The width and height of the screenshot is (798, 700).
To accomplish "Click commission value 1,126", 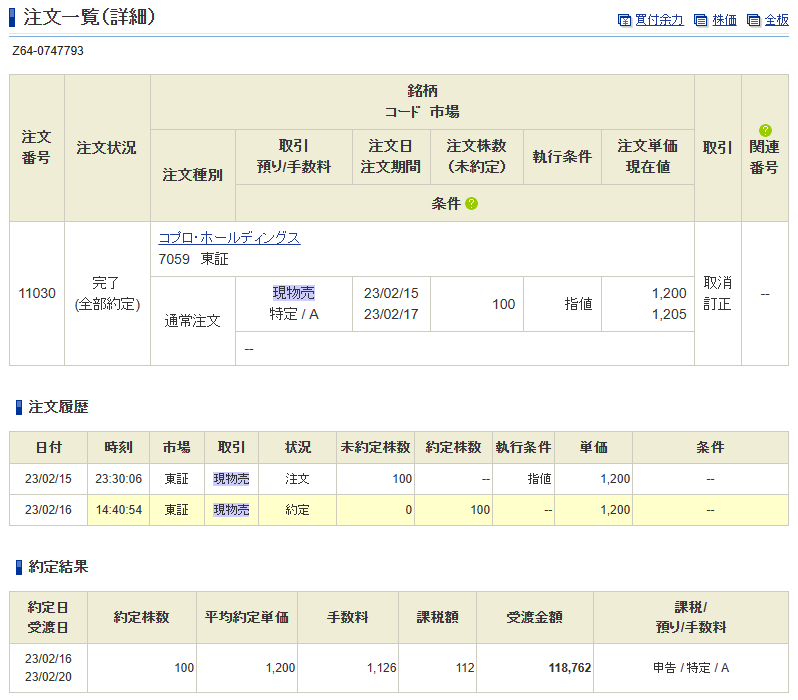I will click(x=382, y=667).
